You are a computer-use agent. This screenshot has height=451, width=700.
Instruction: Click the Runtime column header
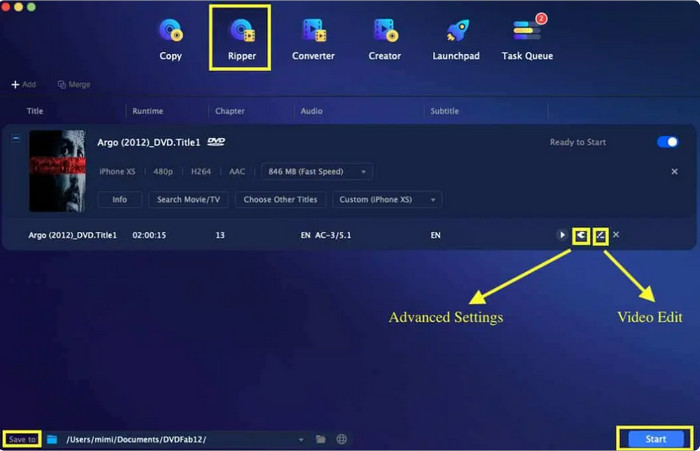pyautogui.click(x=147, y=111)
